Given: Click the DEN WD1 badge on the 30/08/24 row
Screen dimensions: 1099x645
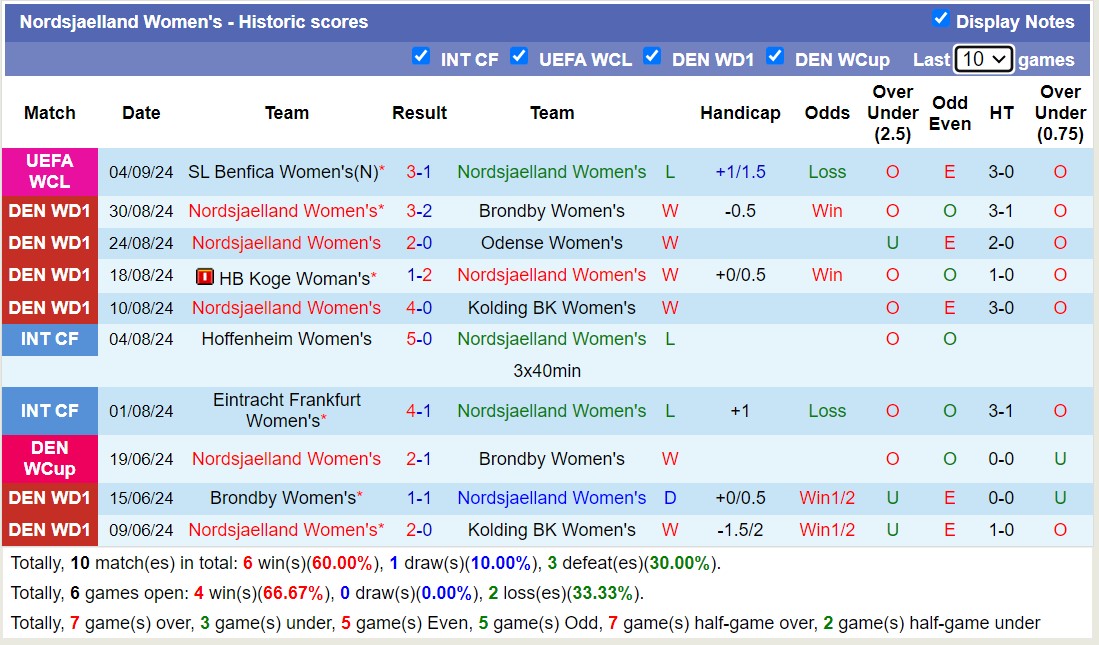Looking at the screenshot, I should (x=50, y=211).
